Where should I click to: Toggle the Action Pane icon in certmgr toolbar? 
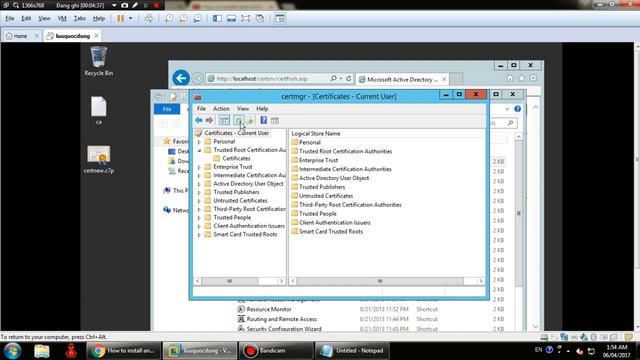[x=275, y=120]
